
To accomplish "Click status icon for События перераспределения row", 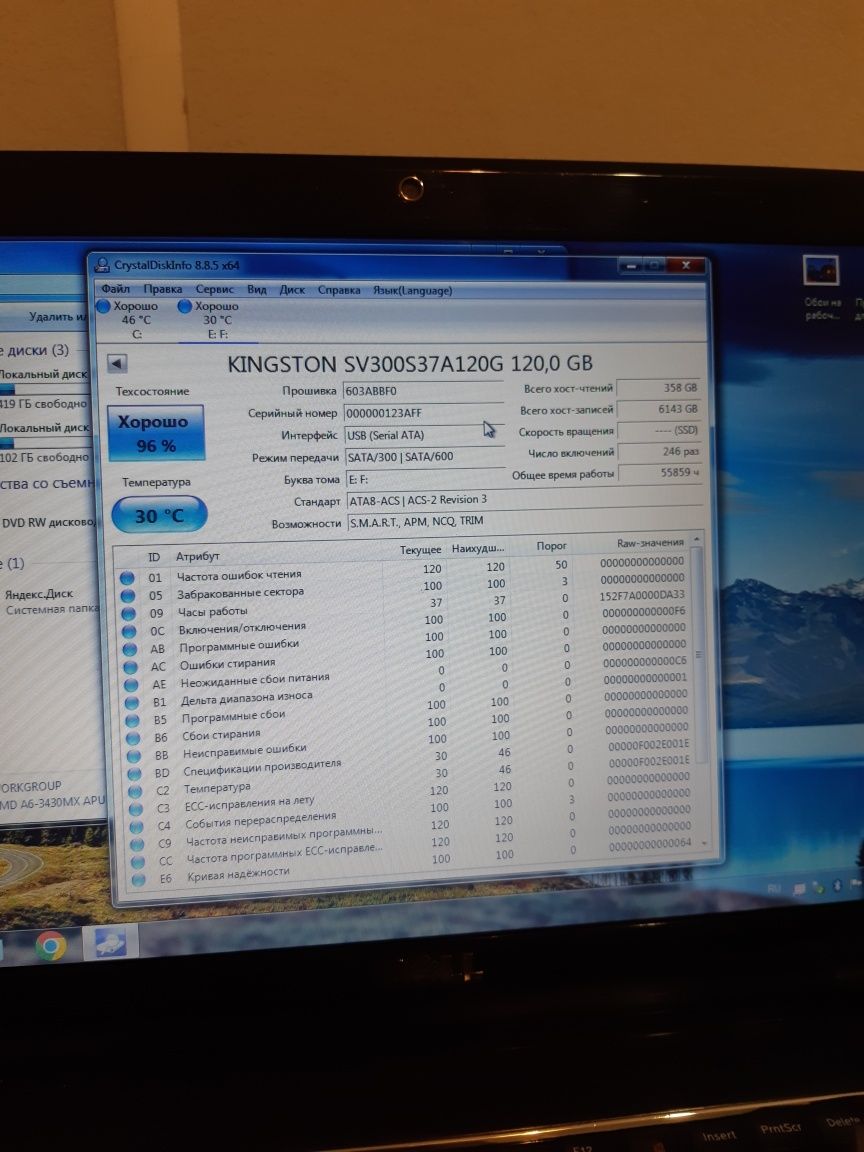I will (137, 826).
